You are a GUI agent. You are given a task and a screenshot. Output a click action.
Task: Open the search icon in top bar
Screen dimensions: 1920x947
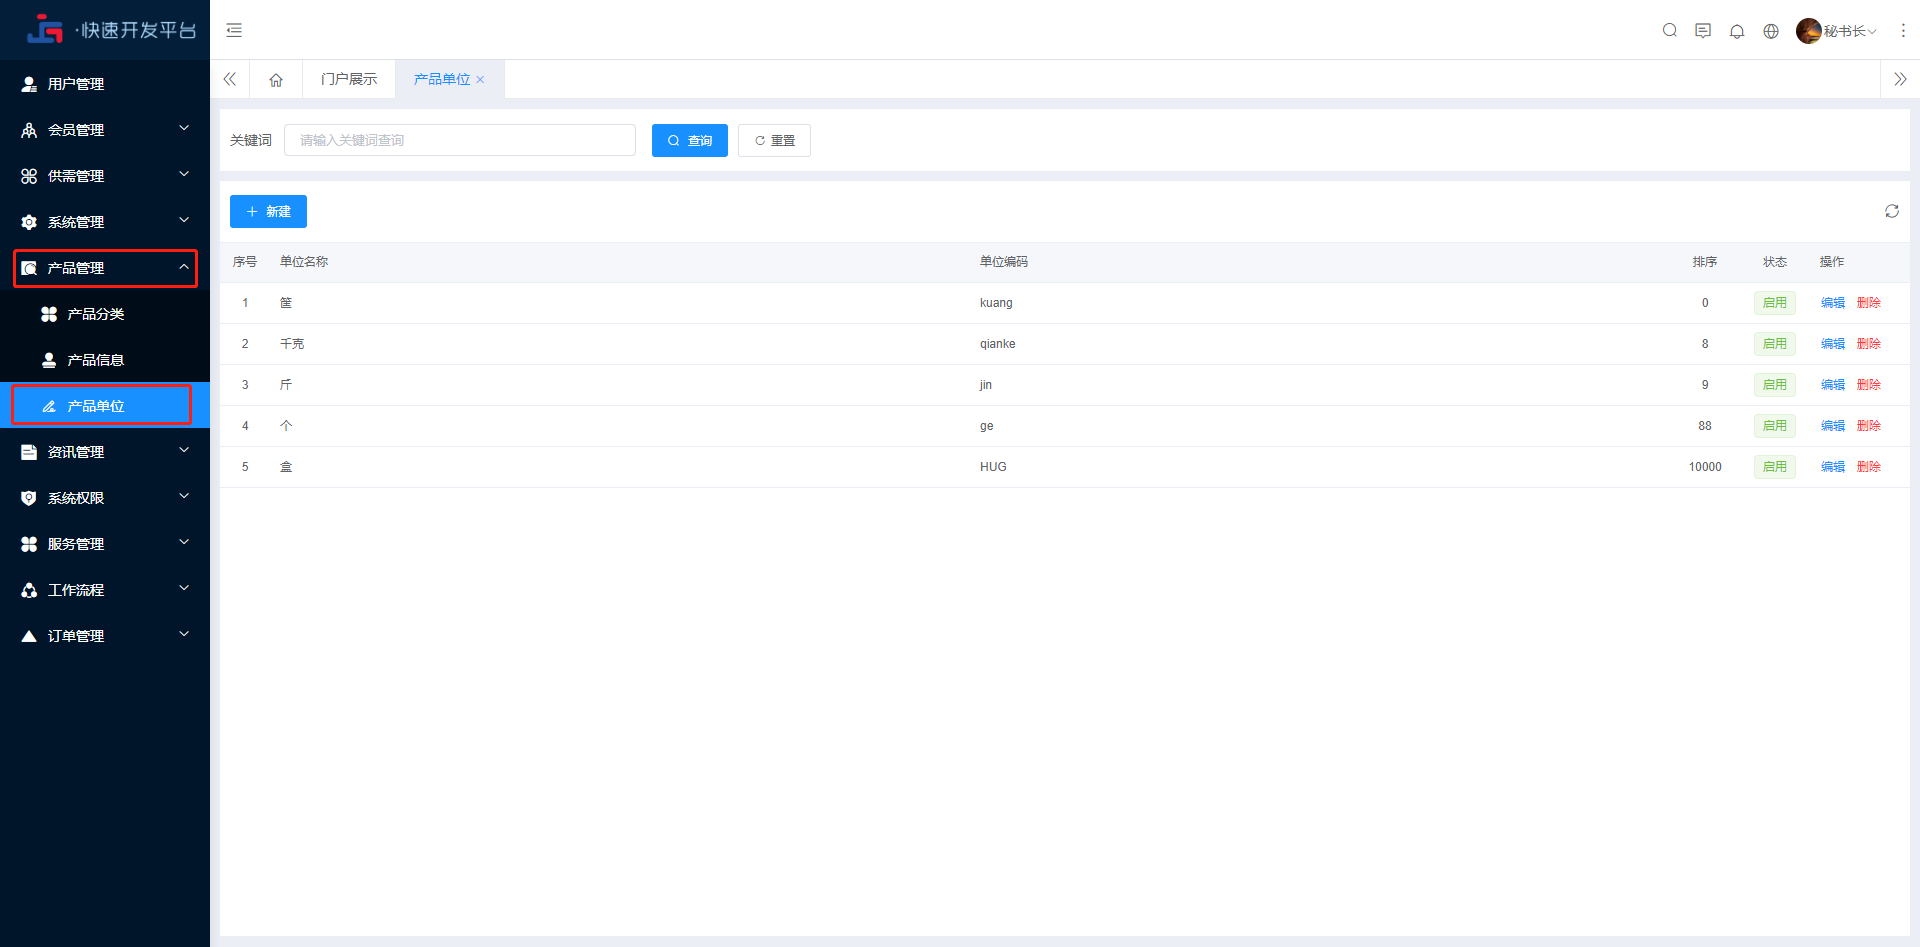point(1670,31)
